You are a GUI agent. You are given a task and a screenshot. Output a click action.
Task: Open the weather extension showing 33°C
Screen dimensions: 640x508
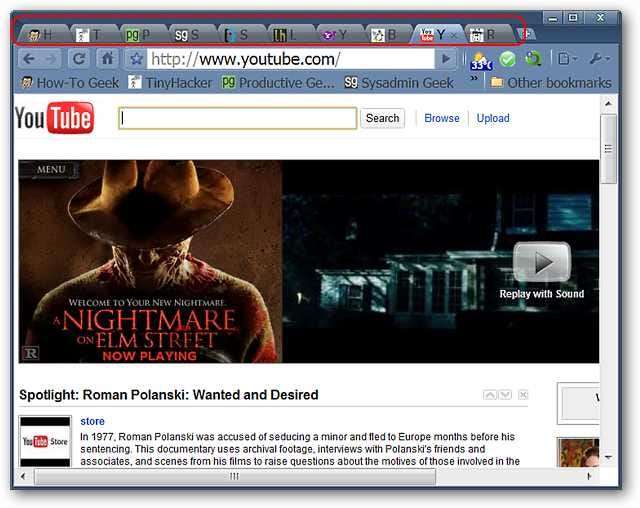tap(480, 60)
